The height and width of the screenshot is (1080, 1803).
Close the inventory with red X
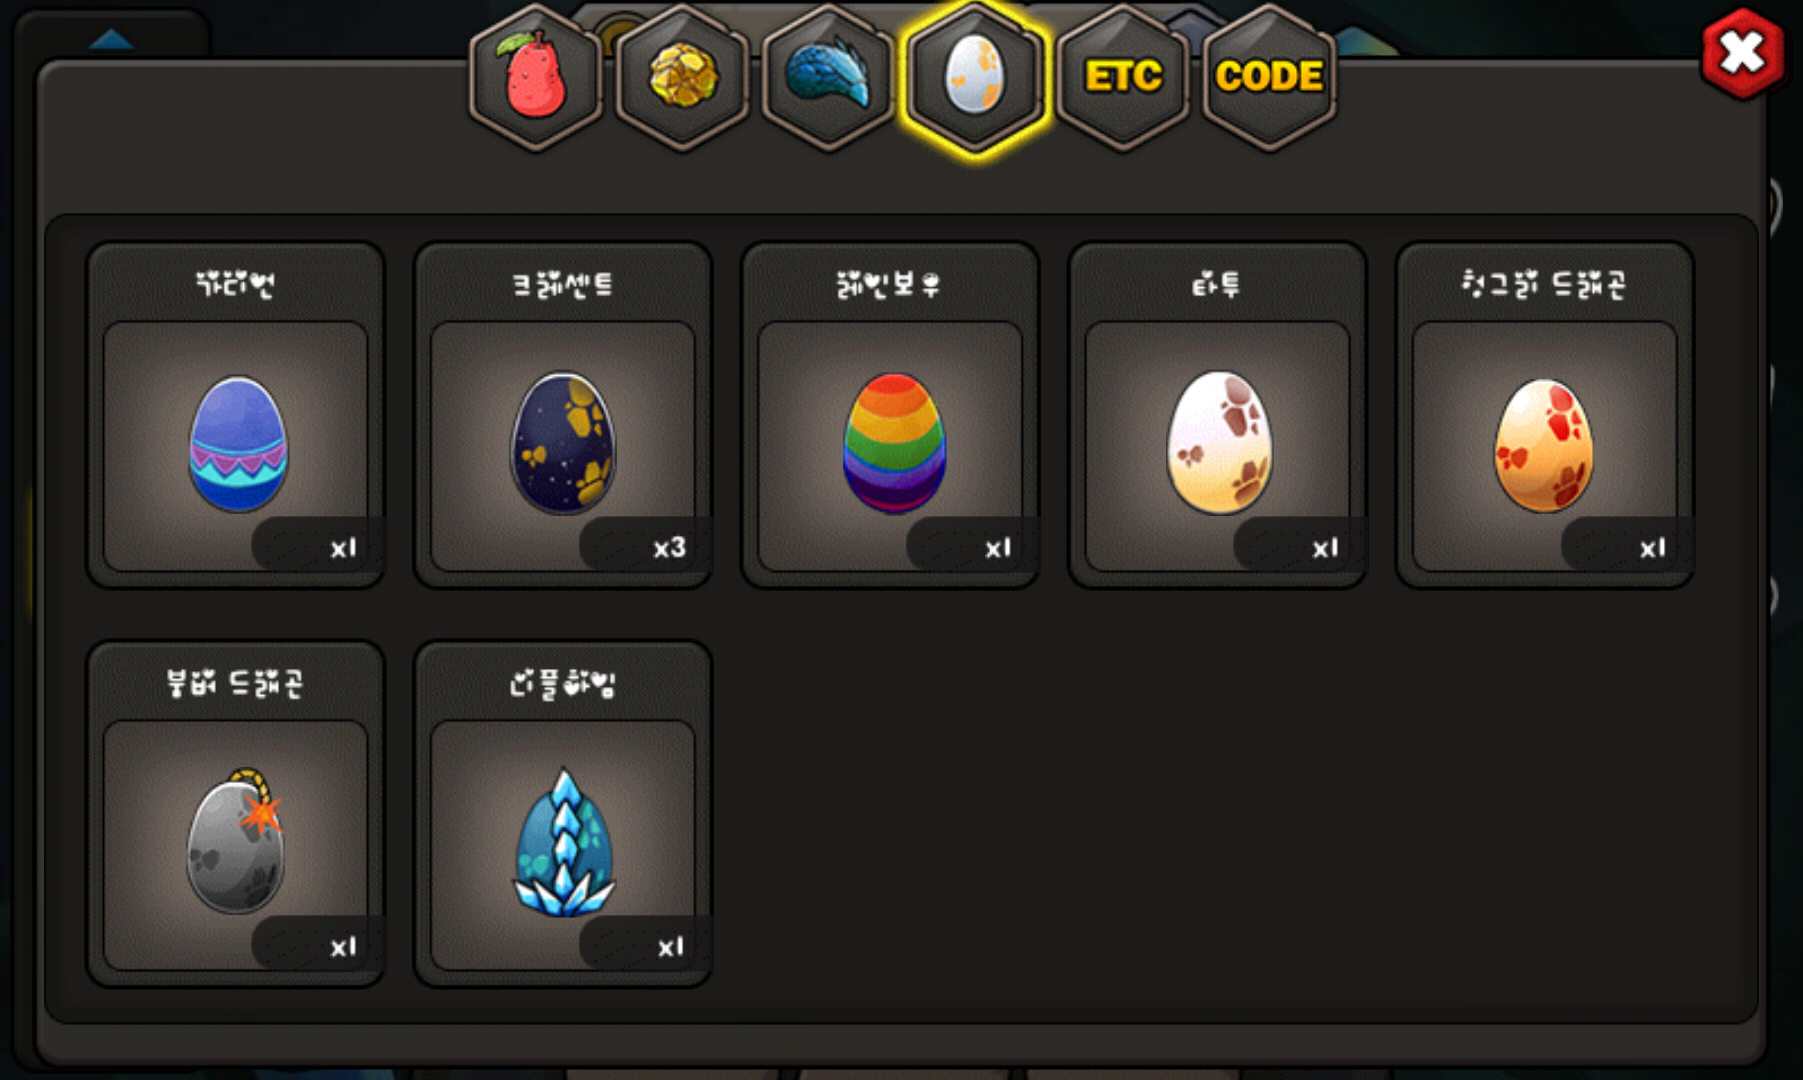click(x=1743, y=53)
